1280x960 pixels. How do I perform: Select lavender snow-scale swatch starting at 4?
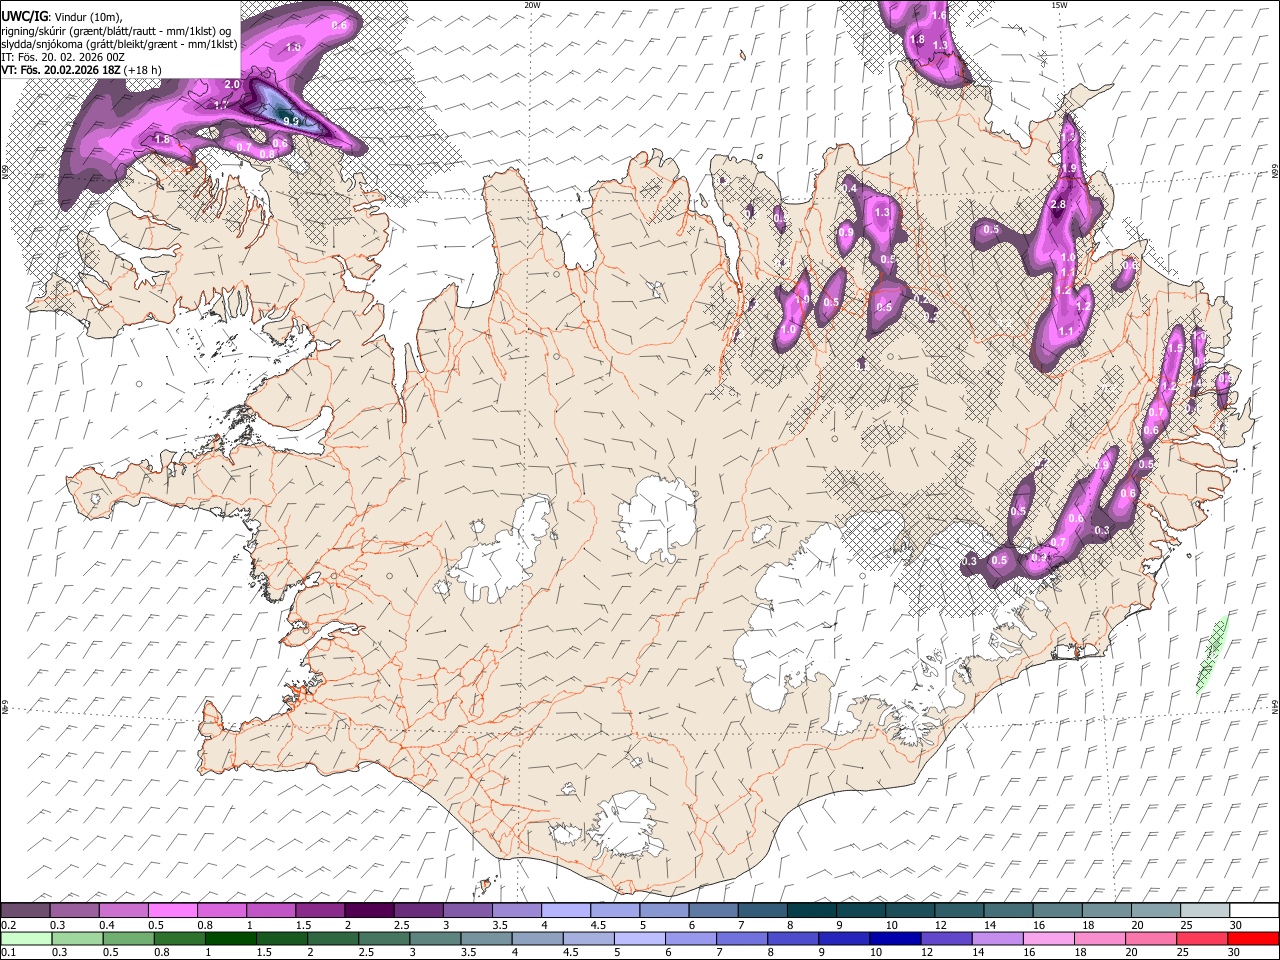[x=565, y=911]
